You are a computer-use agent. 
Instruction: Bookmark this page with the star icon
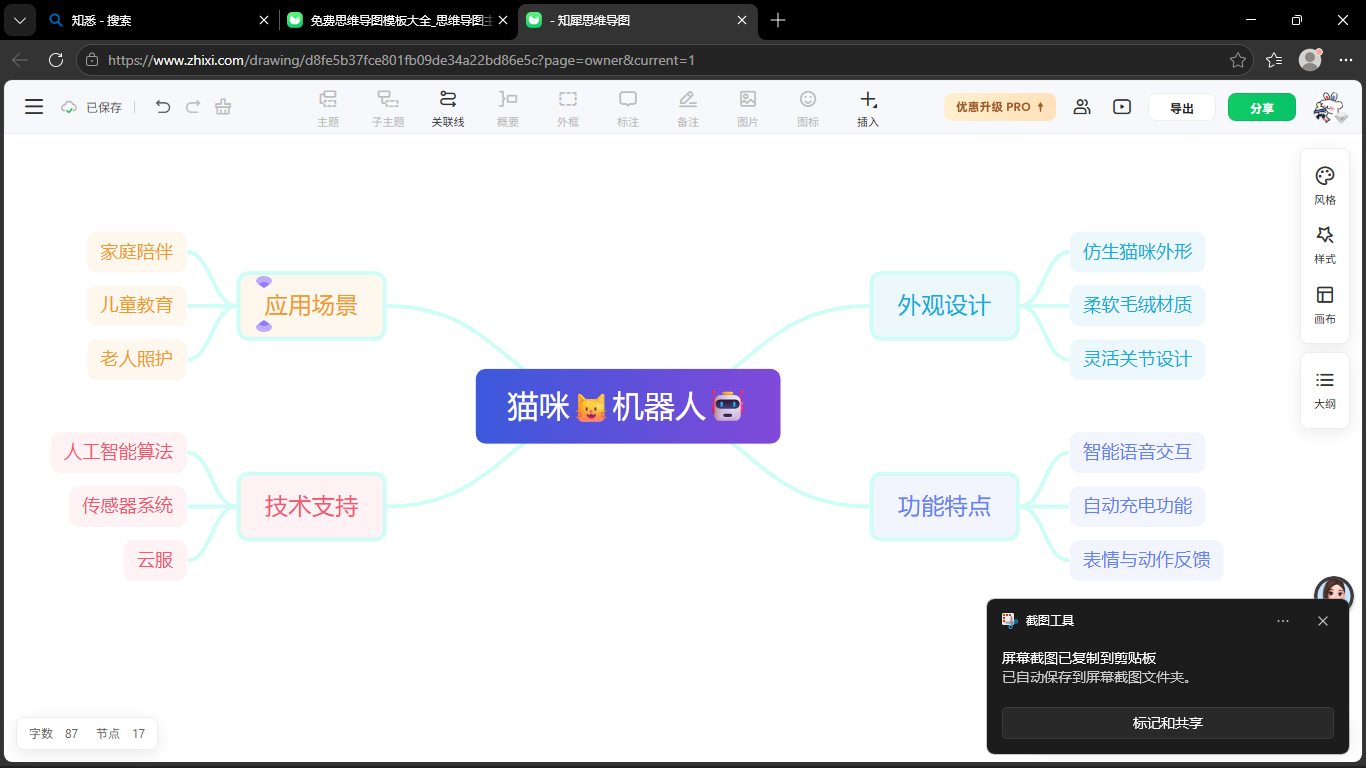[1237, 60]
